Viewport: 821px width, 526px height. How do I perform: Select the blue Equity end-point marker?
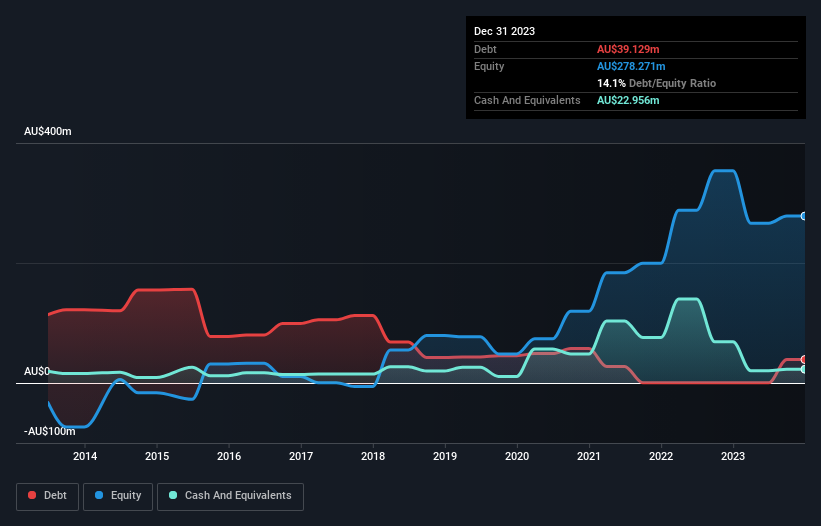point(804,216)
